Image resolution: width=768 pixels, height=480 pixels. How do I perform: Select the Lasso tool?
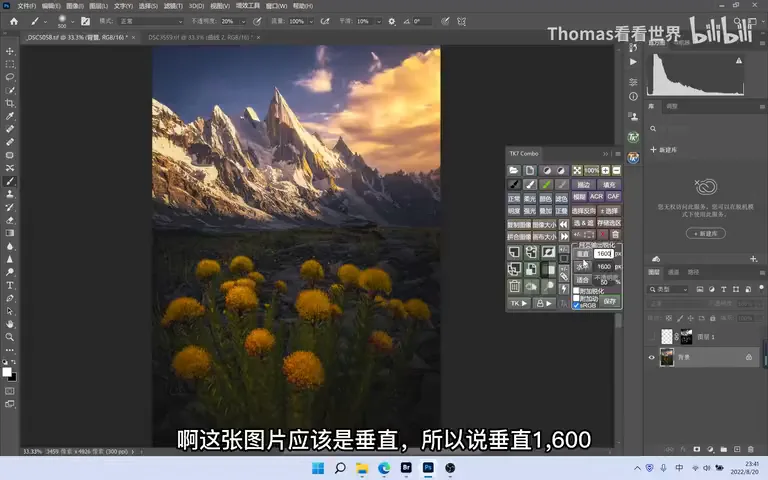click(10, 77)
